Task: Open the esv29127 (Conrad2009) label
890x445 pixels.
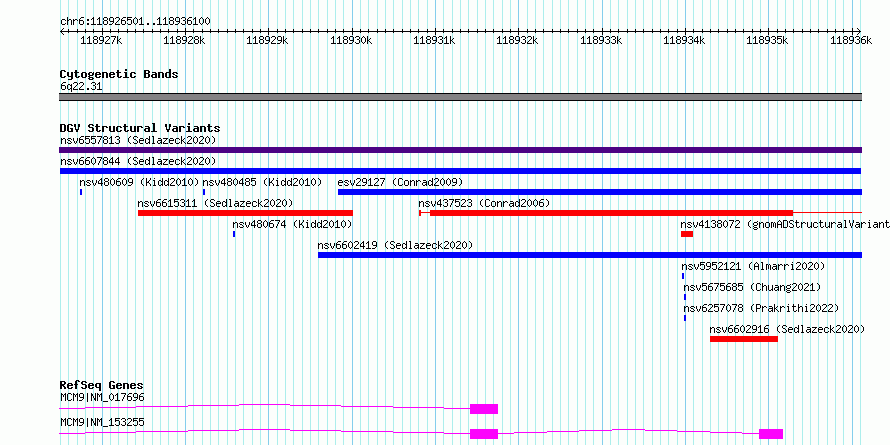Action: pos(400,182)
